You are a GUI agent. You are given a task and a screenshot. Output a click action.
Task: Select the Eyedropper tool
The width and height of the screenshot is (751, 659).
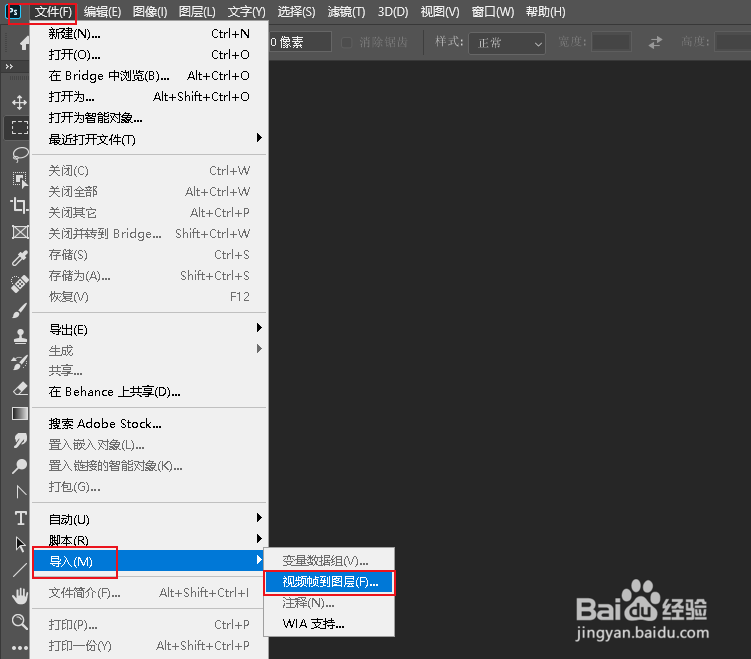click(19, 258)
